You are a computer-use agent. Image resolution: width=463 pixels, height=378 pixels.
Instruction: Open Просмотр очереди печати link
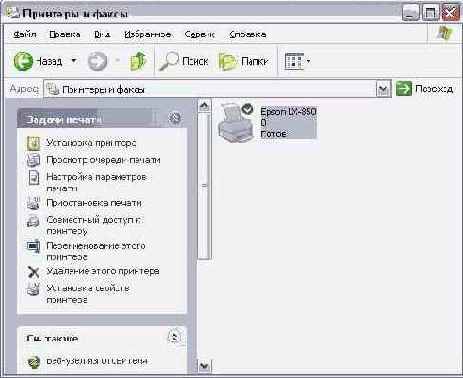[103, 160]
